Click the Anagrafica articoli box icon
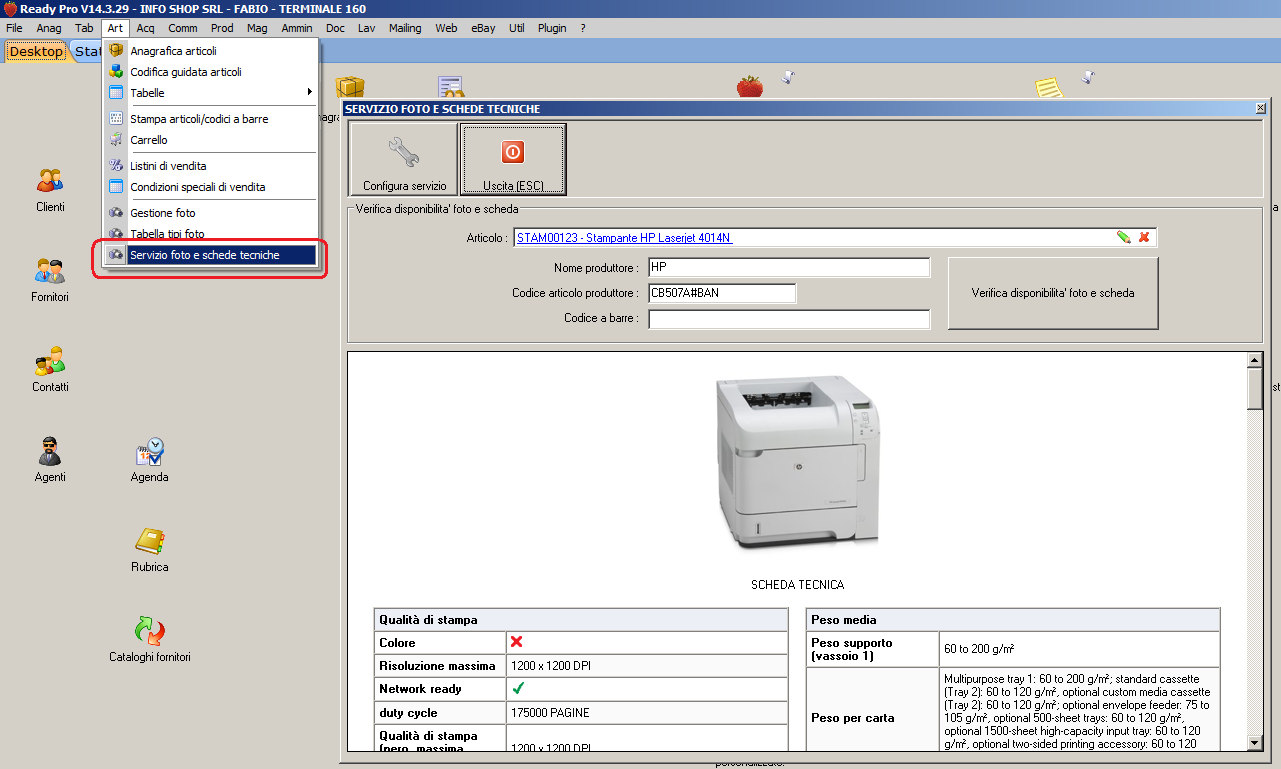This screenshot has height=769, width=1281. coord(116,51)
